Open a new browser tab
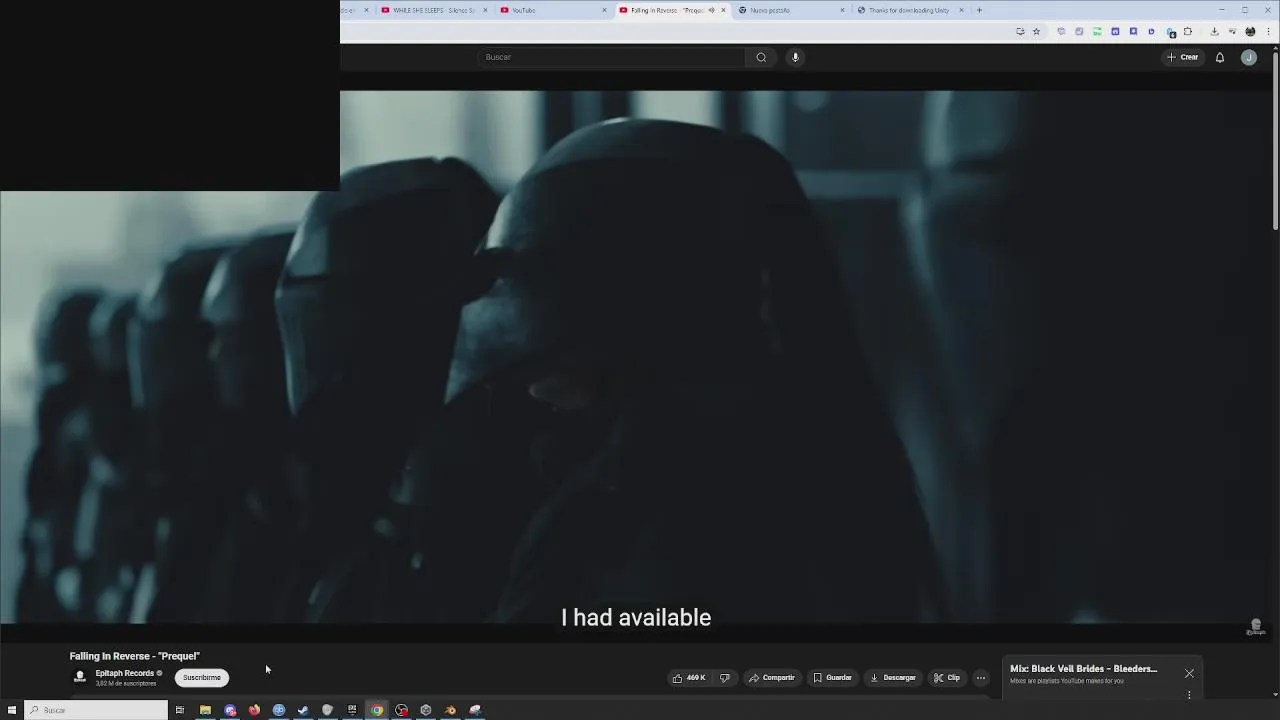Viewport: 1280px width, 720px height. click(x=979, y=10)
